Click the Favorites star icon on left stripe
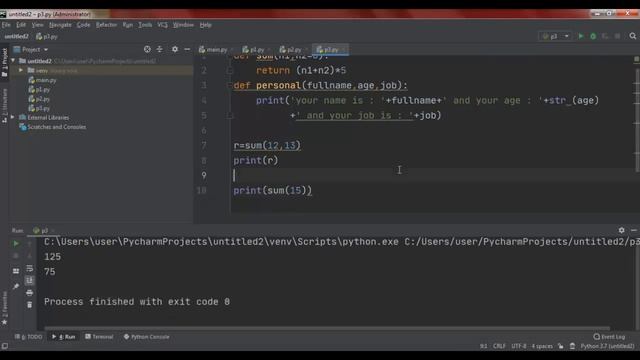This screenshot has height=360, width=640. 4,322
